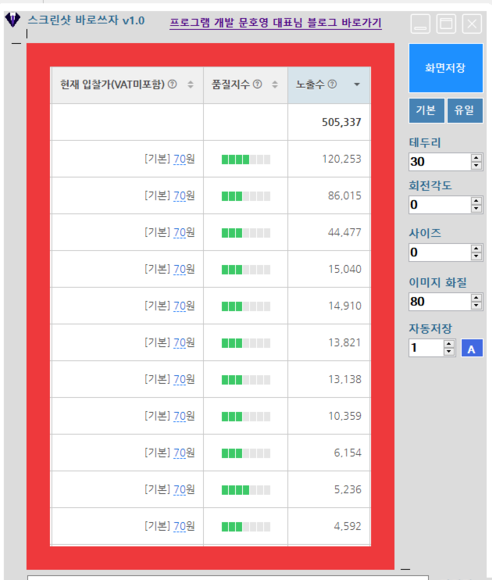Sort by 품질지수 column arrows
This screenshot has height=580, width=492.
click(275, 84)
